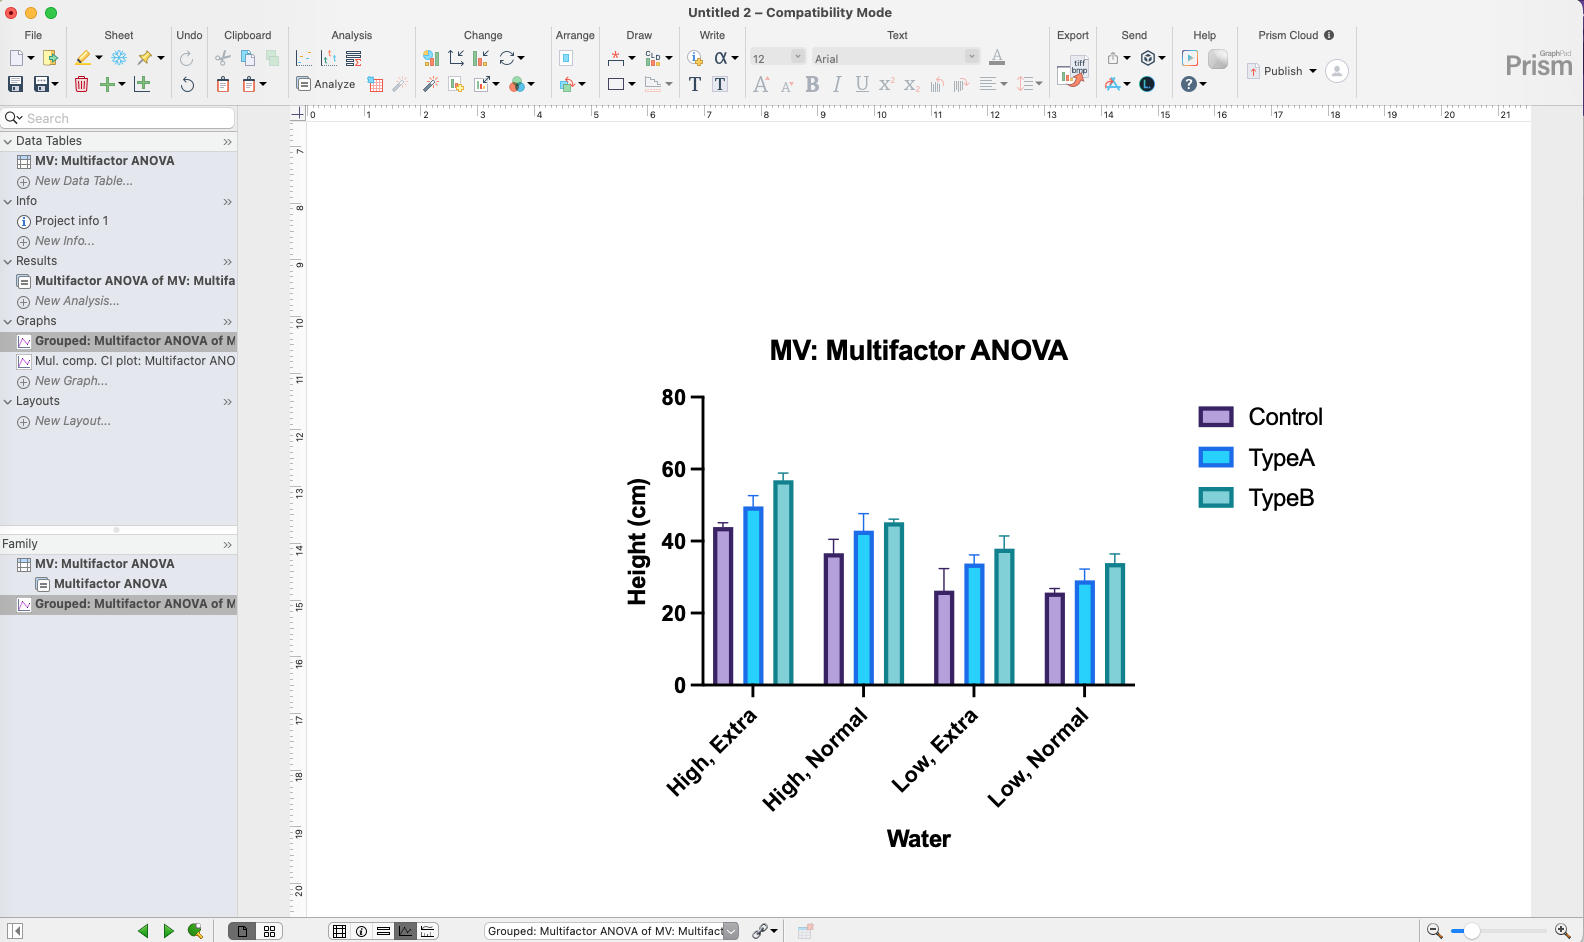
Task: Click the blue snowflake Freeze icon
Action: pos(119,58)
